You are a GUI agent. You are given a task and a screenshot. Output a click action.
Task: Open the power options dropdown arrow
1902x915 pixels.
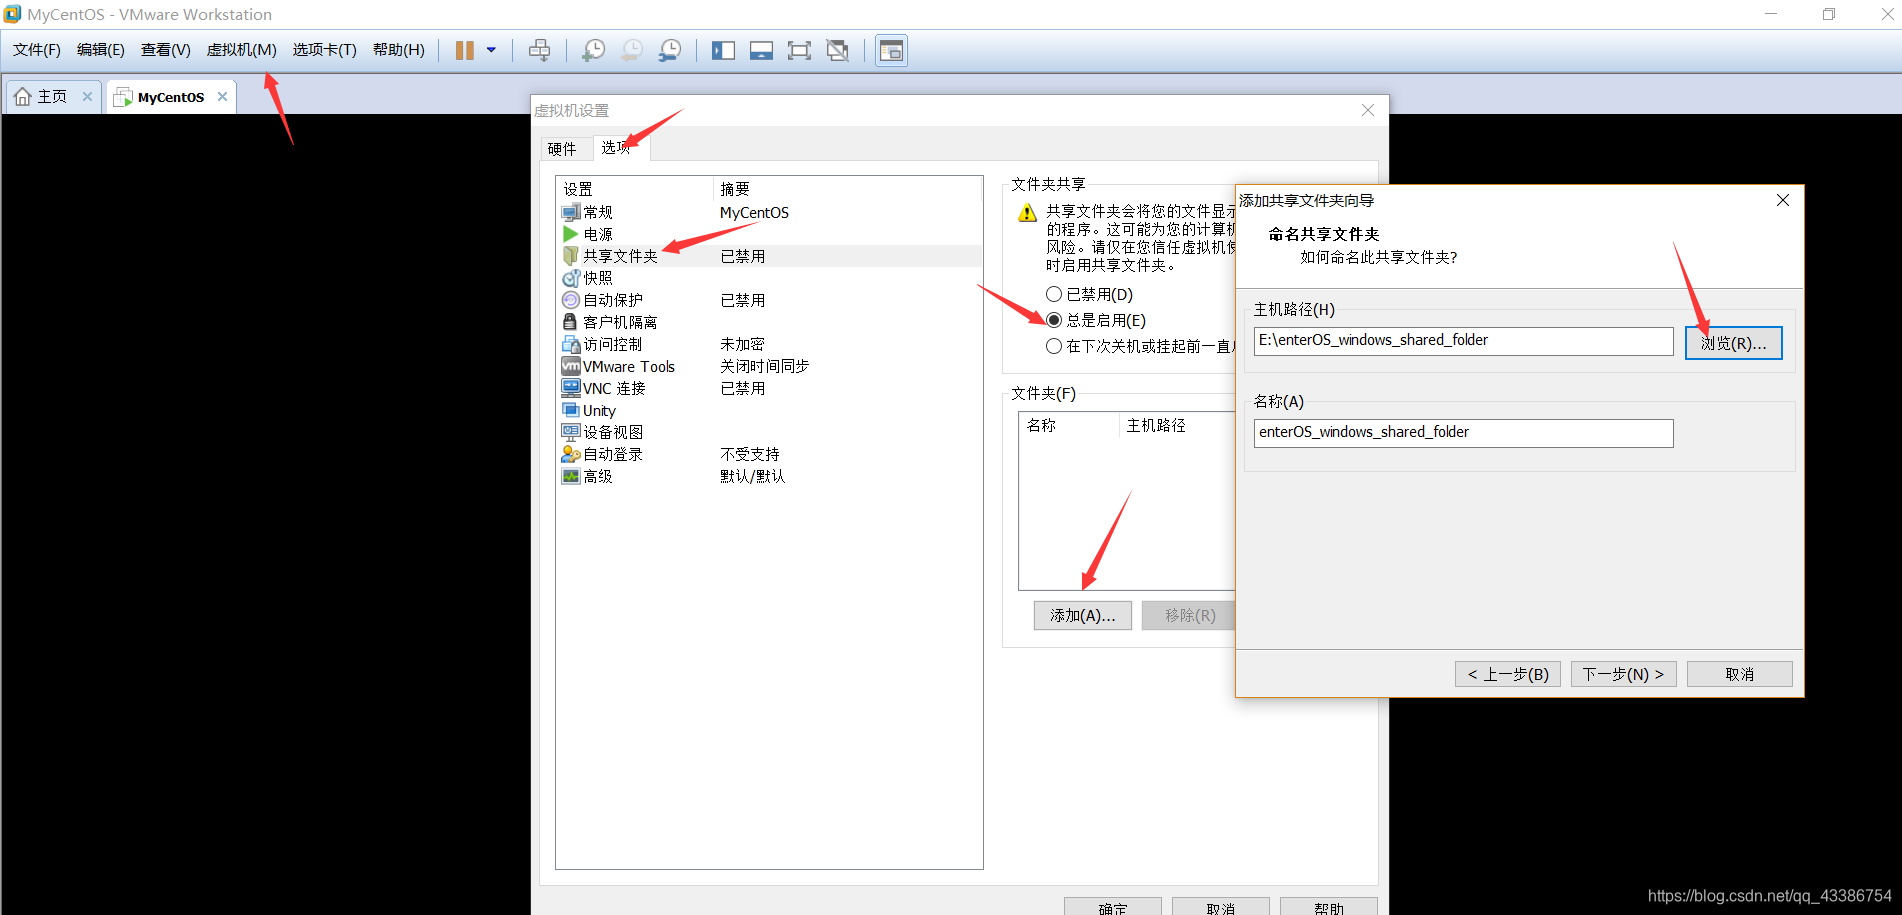[491, 50]
